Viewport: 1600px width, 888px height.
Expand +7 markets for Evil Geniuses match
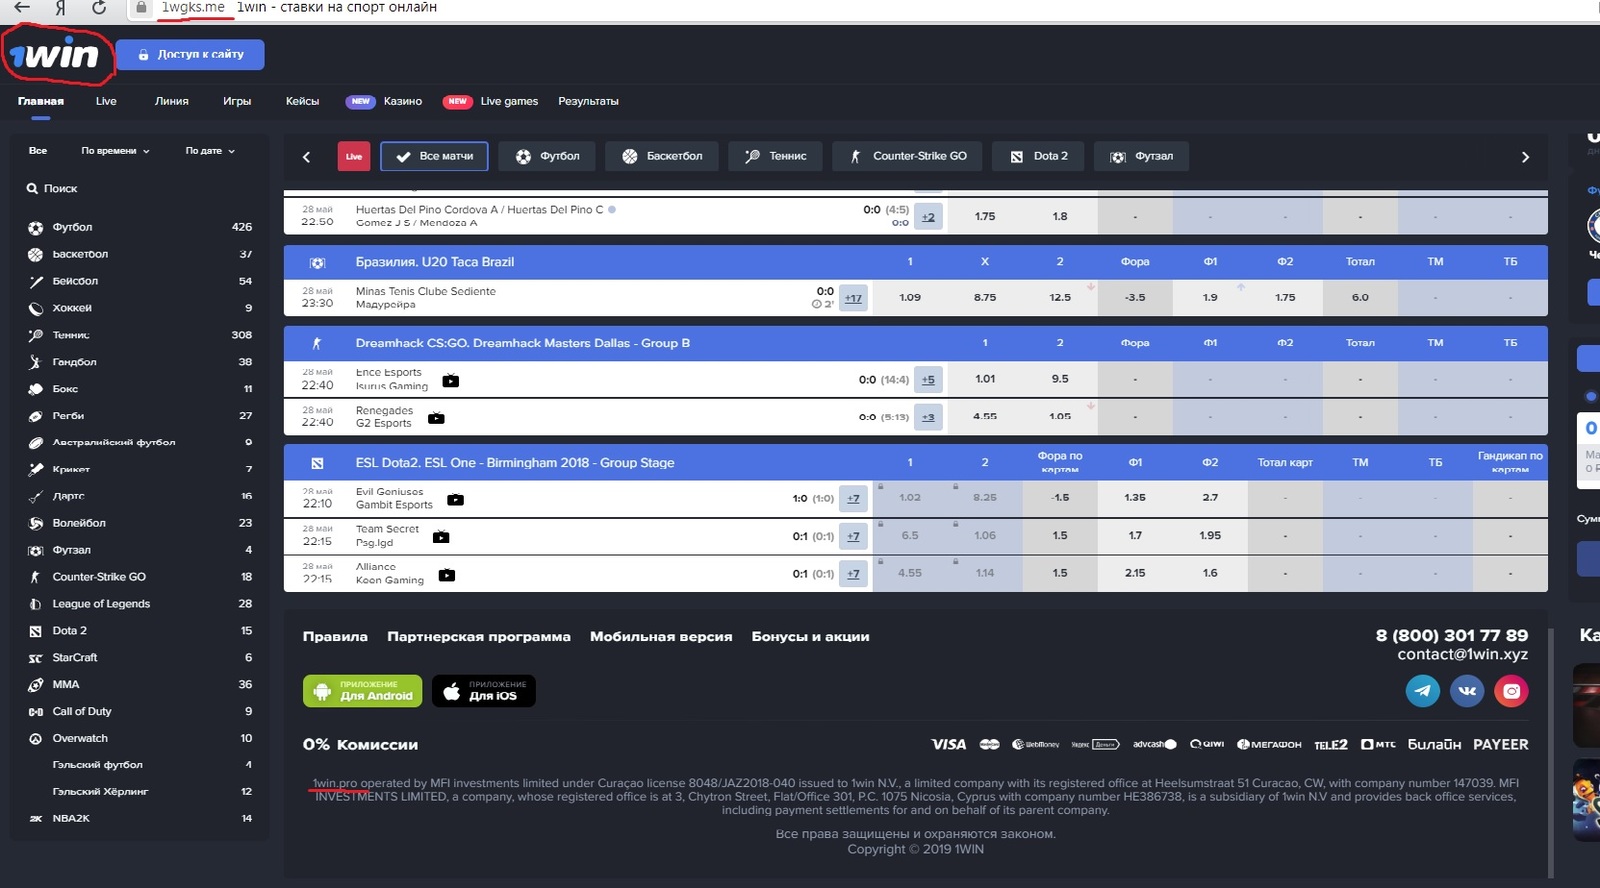pyautogui.click(x=853, y=498)
